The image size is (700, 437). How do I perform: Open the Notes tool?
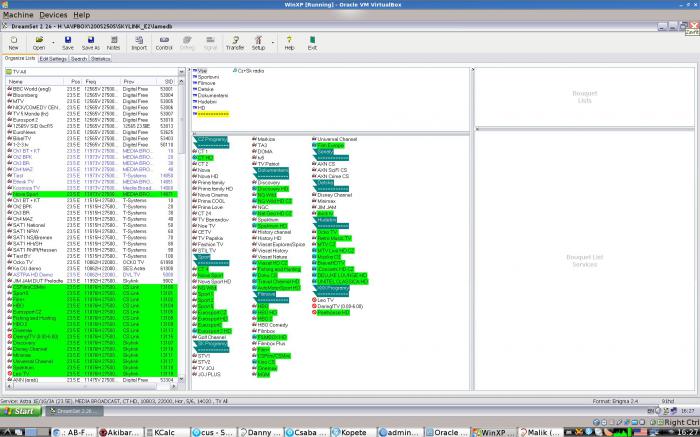click(x=113, y=43)
